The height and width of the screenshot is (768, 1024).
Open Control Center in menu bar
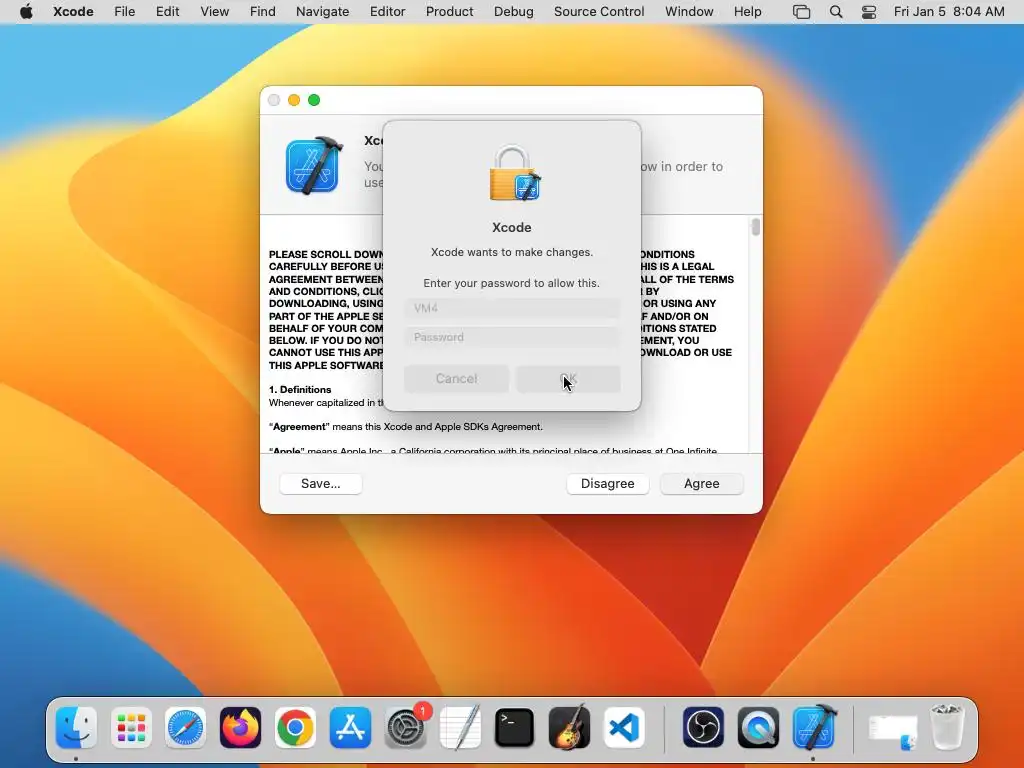coord(869,12)
